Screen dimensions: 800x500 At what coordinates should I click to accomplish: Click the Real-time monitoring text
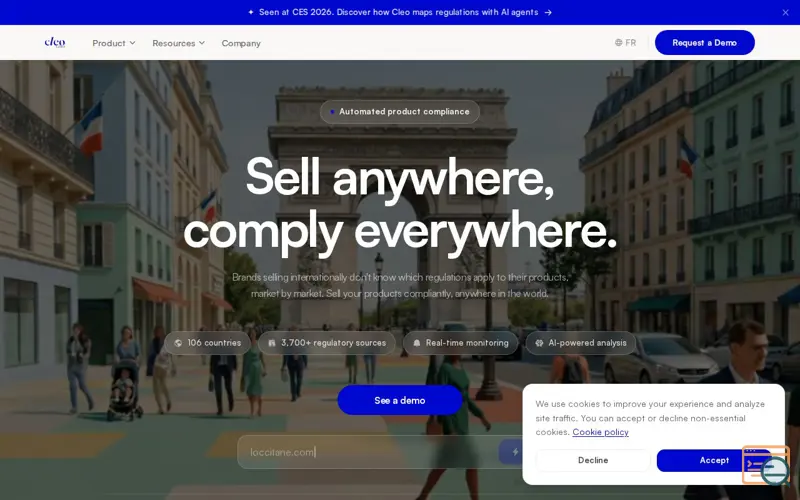pyautogui.click(x=467, y=343)
